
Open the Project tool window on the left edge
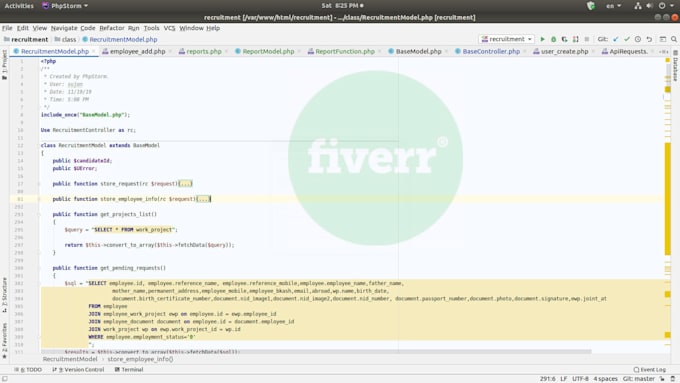(4, 64)
